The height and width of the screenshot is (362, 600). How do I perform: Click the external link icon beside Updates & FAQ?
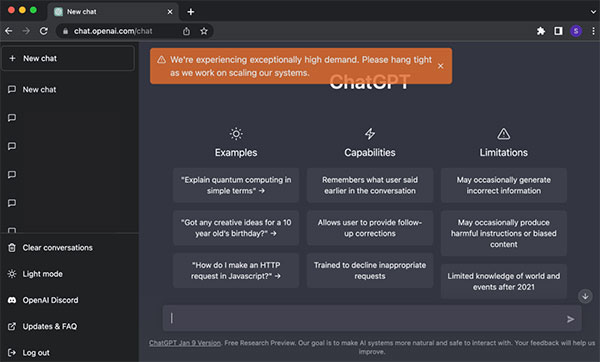click(12, 326)
